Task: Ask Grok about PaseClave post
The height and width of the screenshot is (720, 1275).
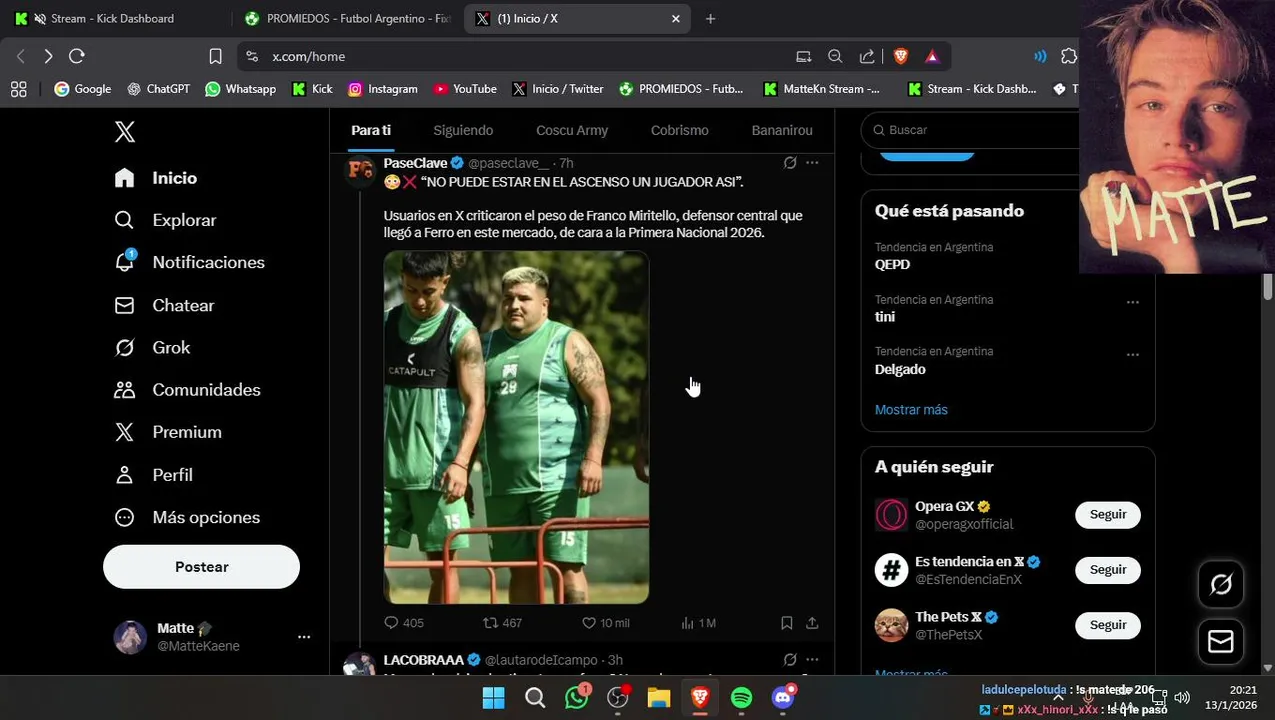Action: pos(790,163)
